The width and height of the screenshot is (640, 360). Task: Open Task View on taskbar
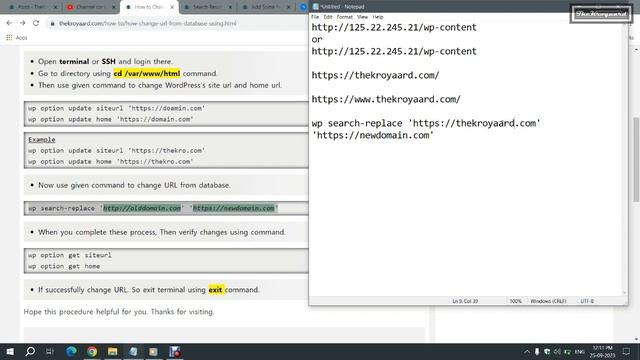click(x=50, y=351)
